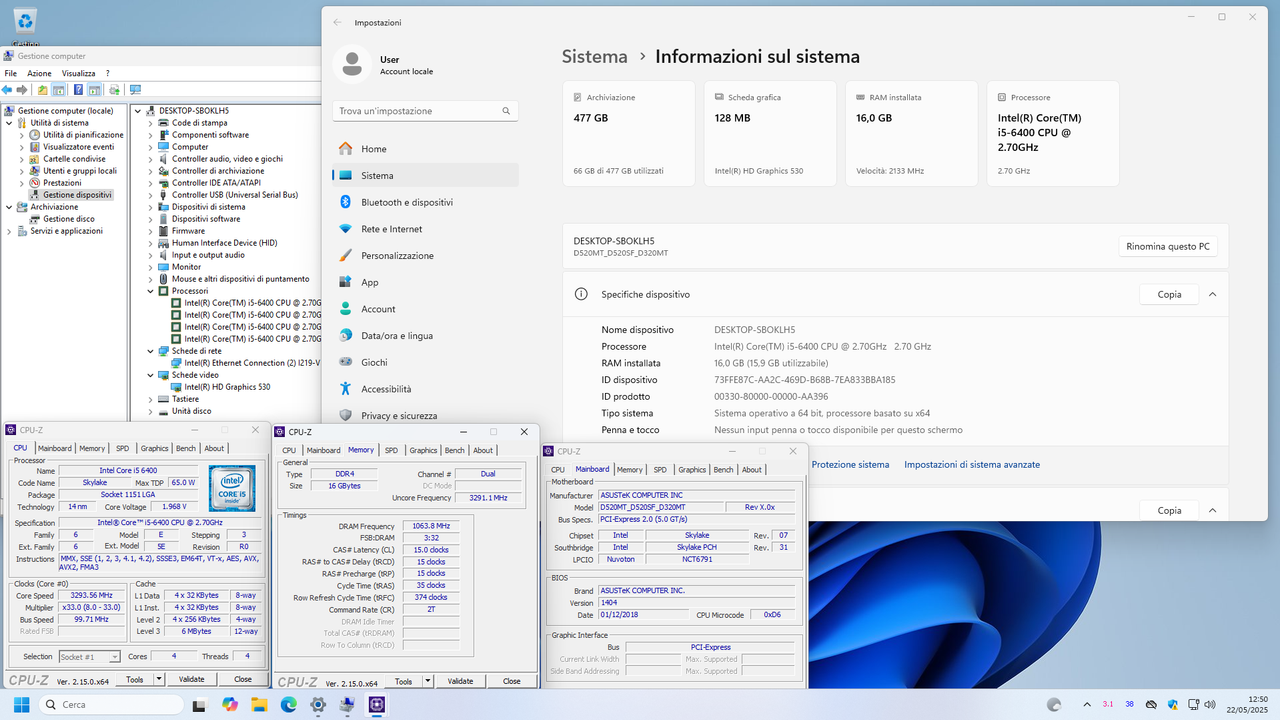The width and height of the screenshot is (1280, 720).
Task: Expand Utilità di pianificazione node
Action: 22,135
